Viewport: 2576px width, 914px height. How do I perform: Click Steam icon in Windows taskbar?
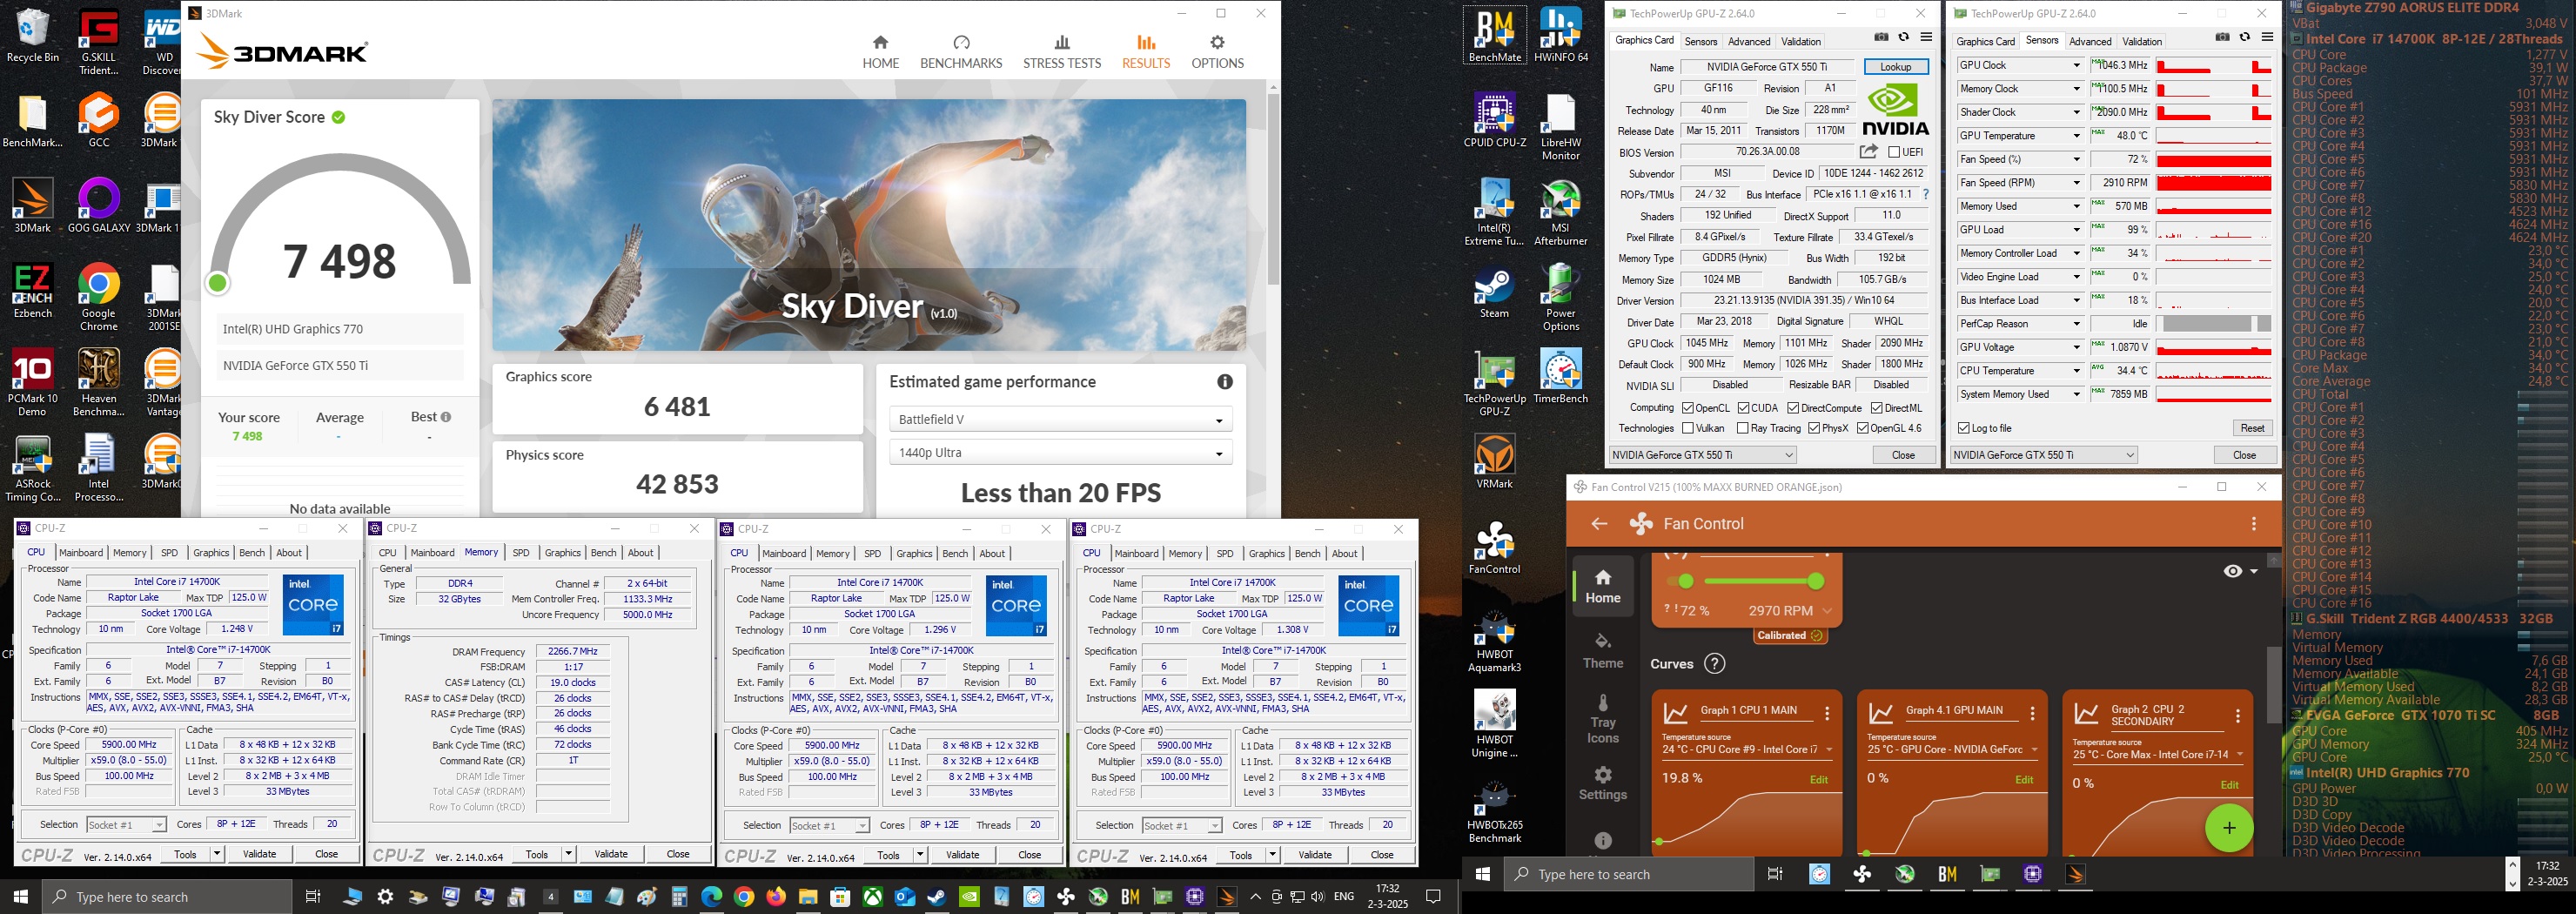(936, 897)
